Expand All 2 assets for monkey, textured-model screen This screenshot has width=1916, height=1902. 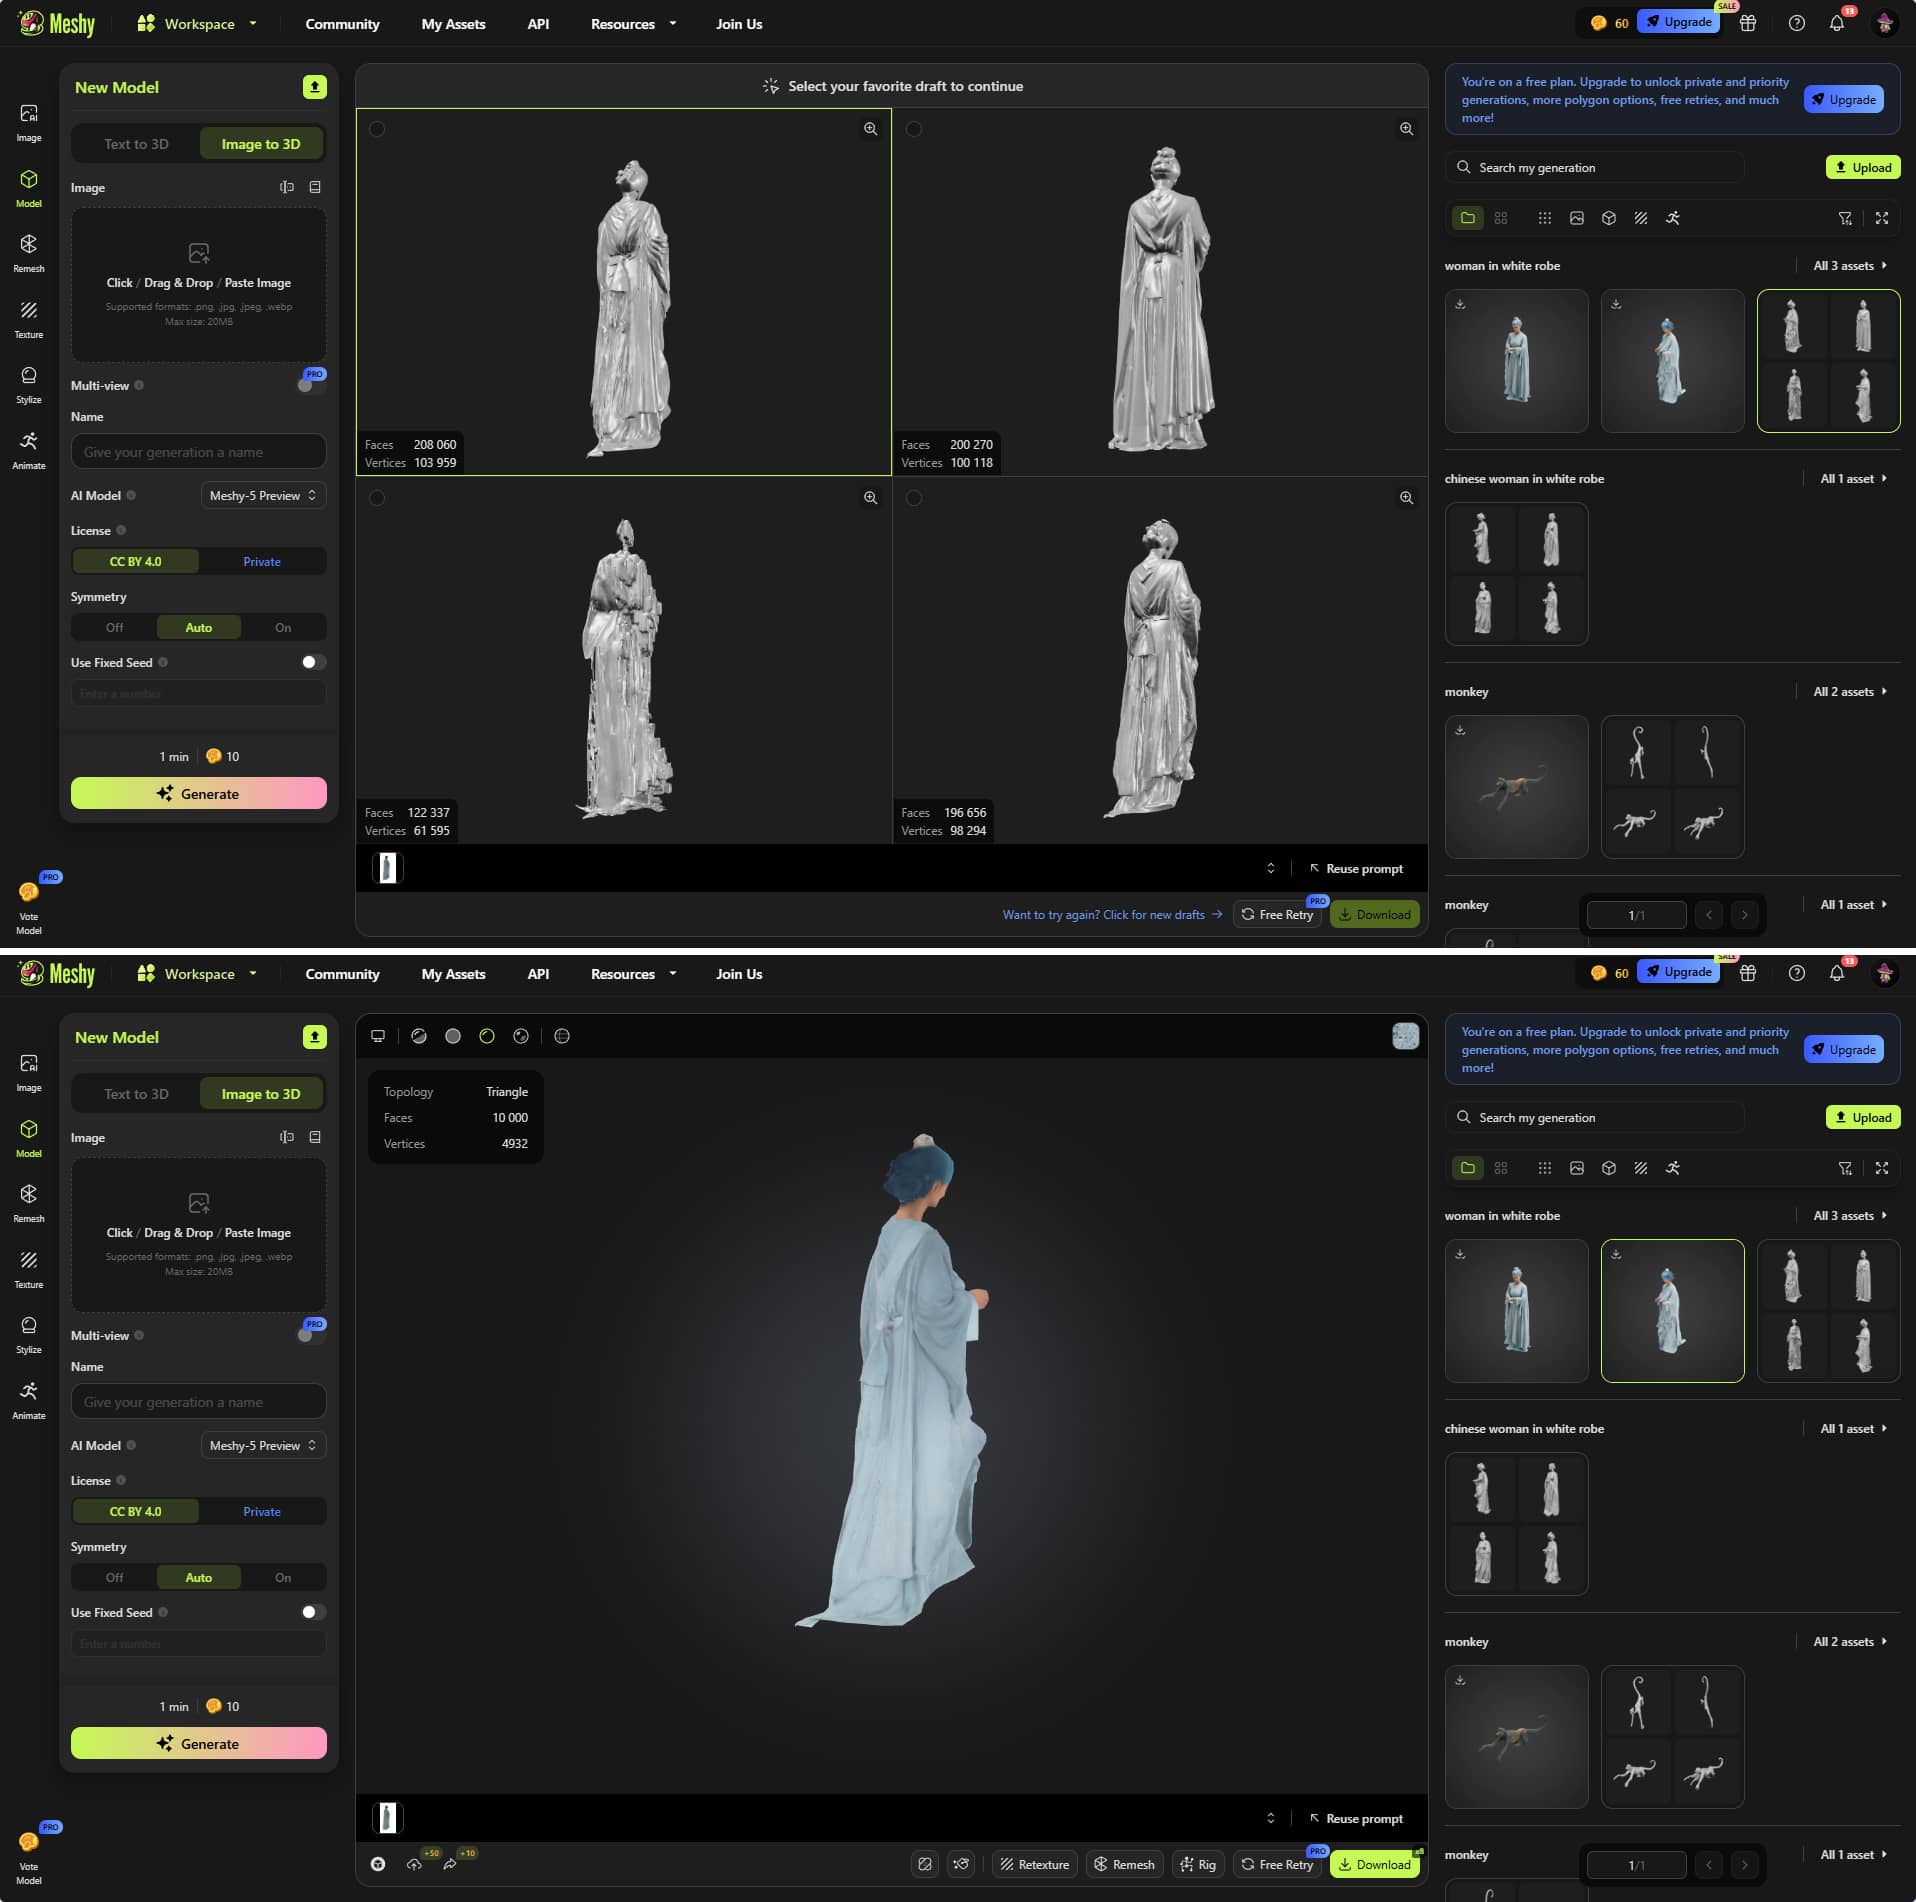(x=1849, y=1642)
